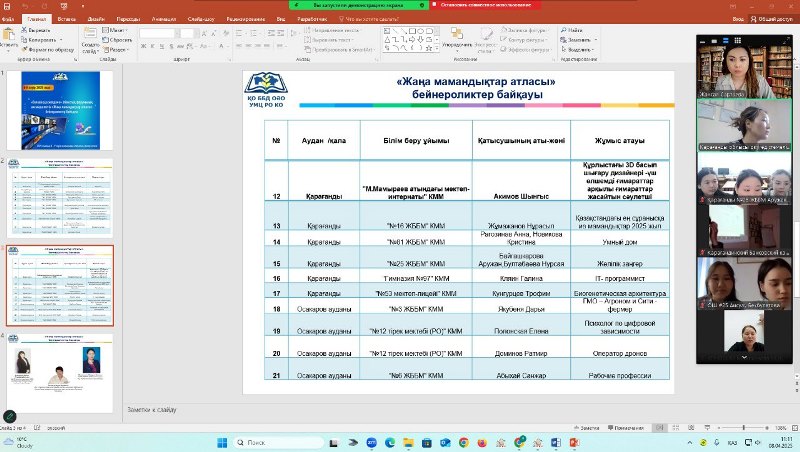The image size is (800, 452).
Task: Click the zoom slider in status bar
Action: coord(745,426)
